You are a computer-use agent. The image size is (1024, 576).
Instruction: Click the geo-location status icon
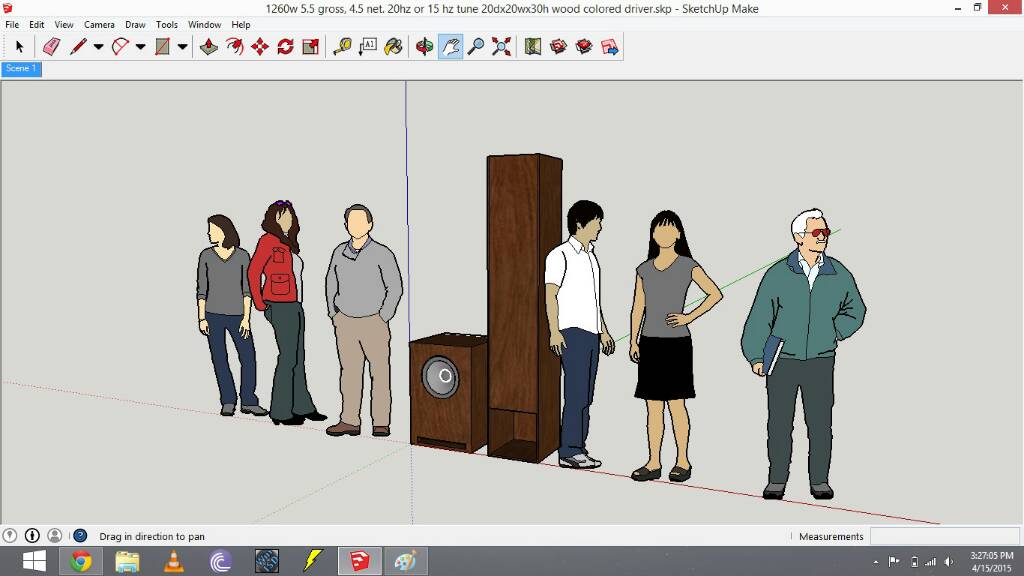click(x=10, y=536)
